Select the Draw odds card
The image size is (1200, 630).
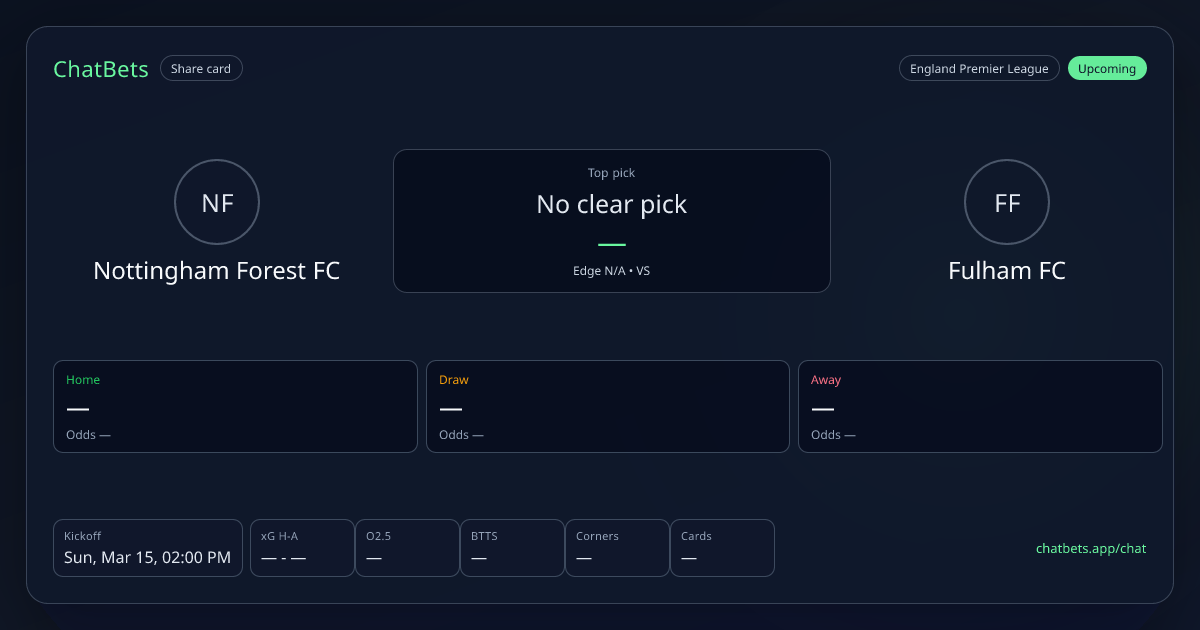point(608,406)
